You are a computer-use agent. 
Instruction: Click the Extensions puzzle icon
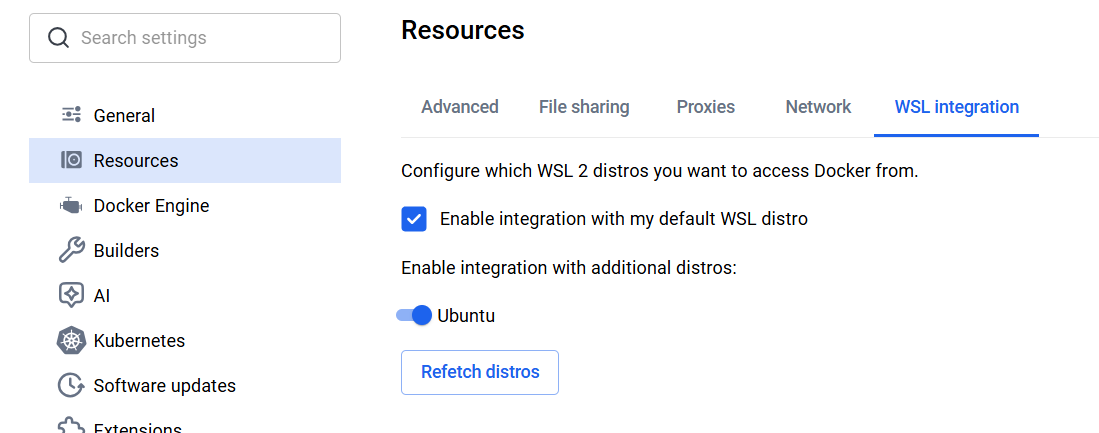click(x=71, y=428)
